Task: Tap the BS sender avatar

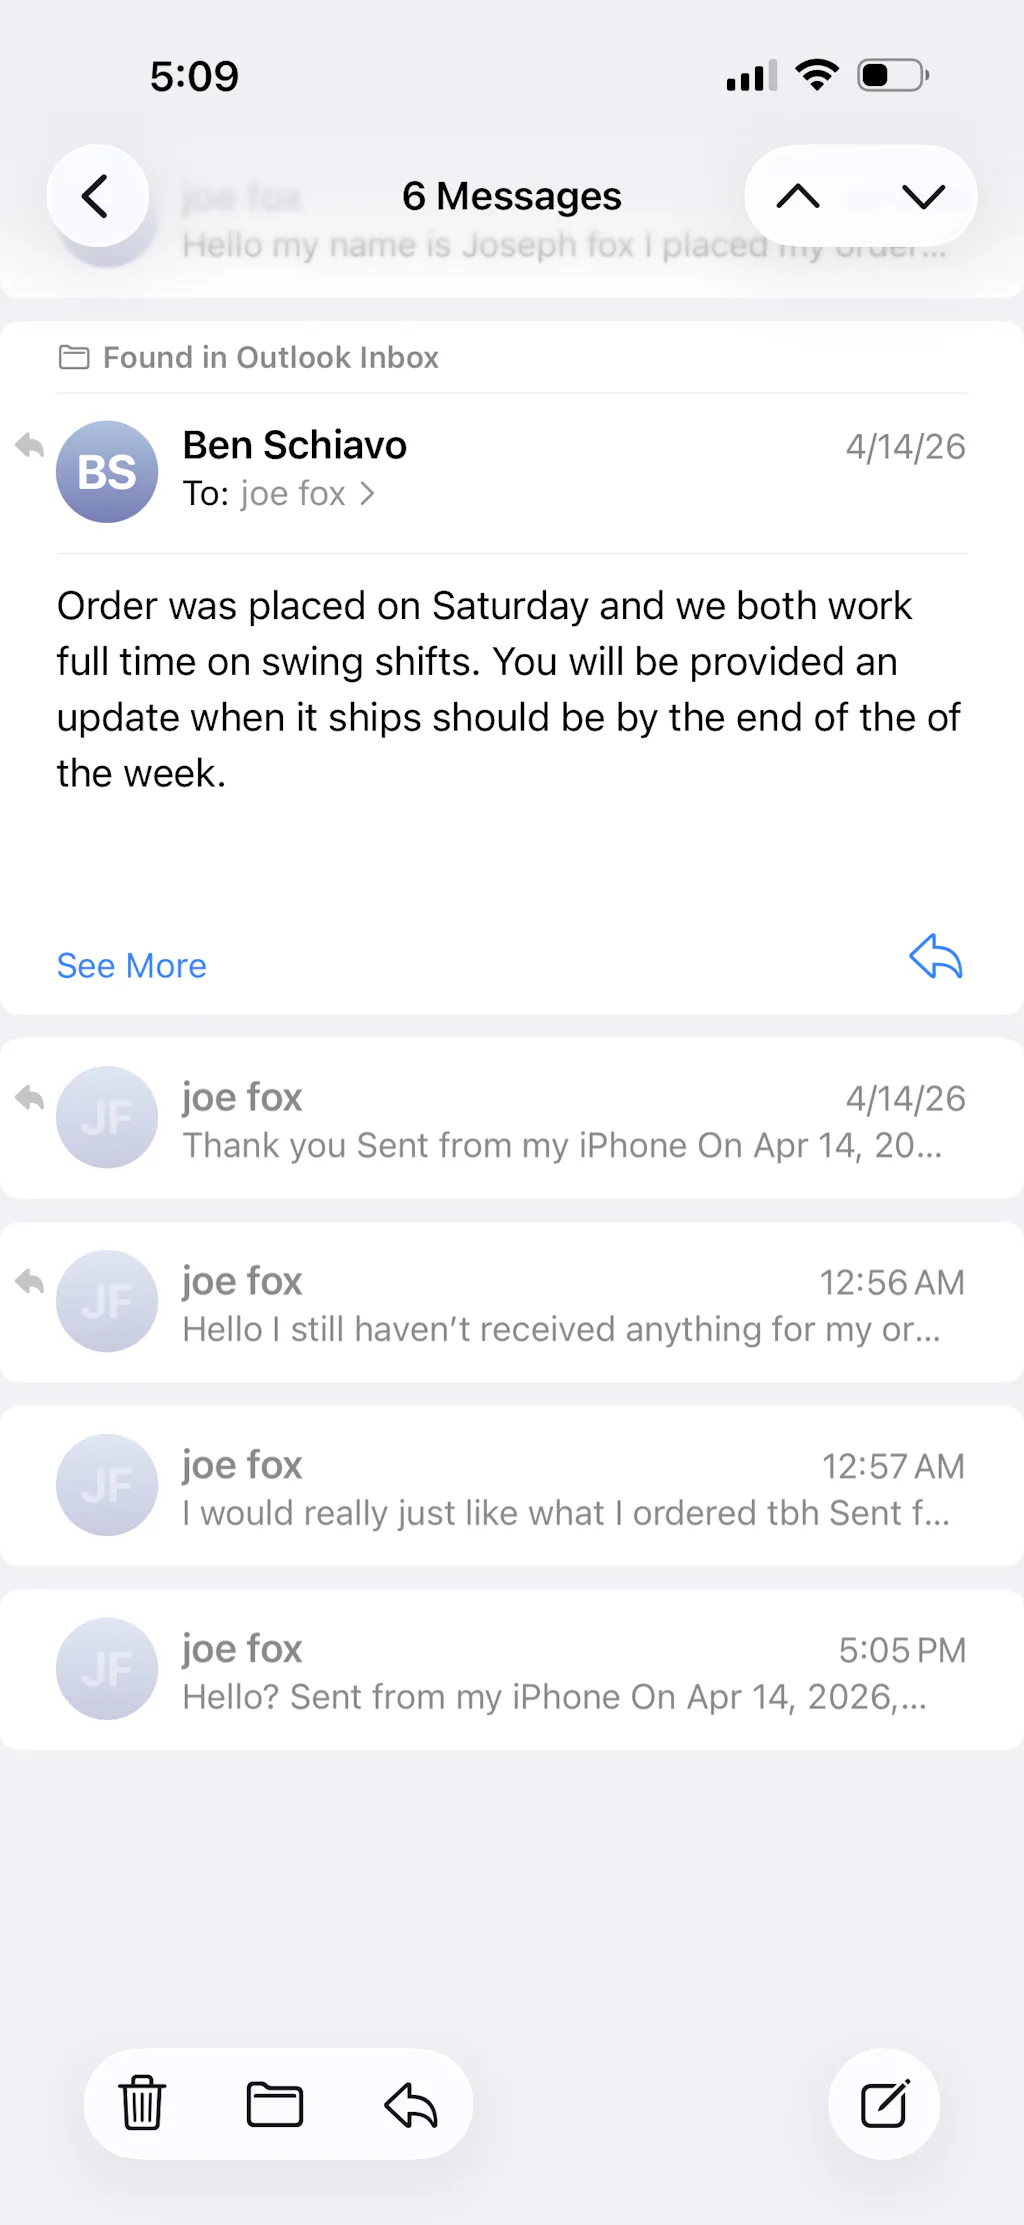Action: tap(107, 472)
